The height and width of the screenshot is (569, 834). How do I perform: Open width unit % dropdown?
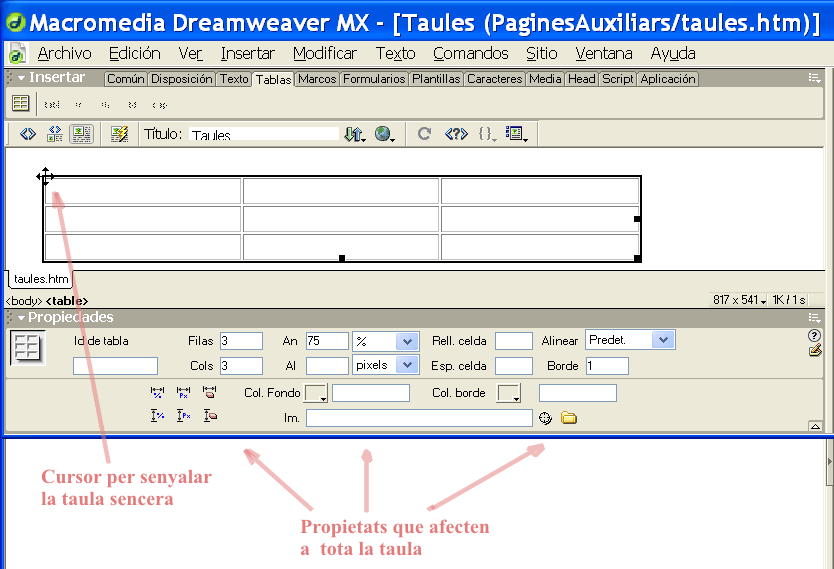click(407, 341)
